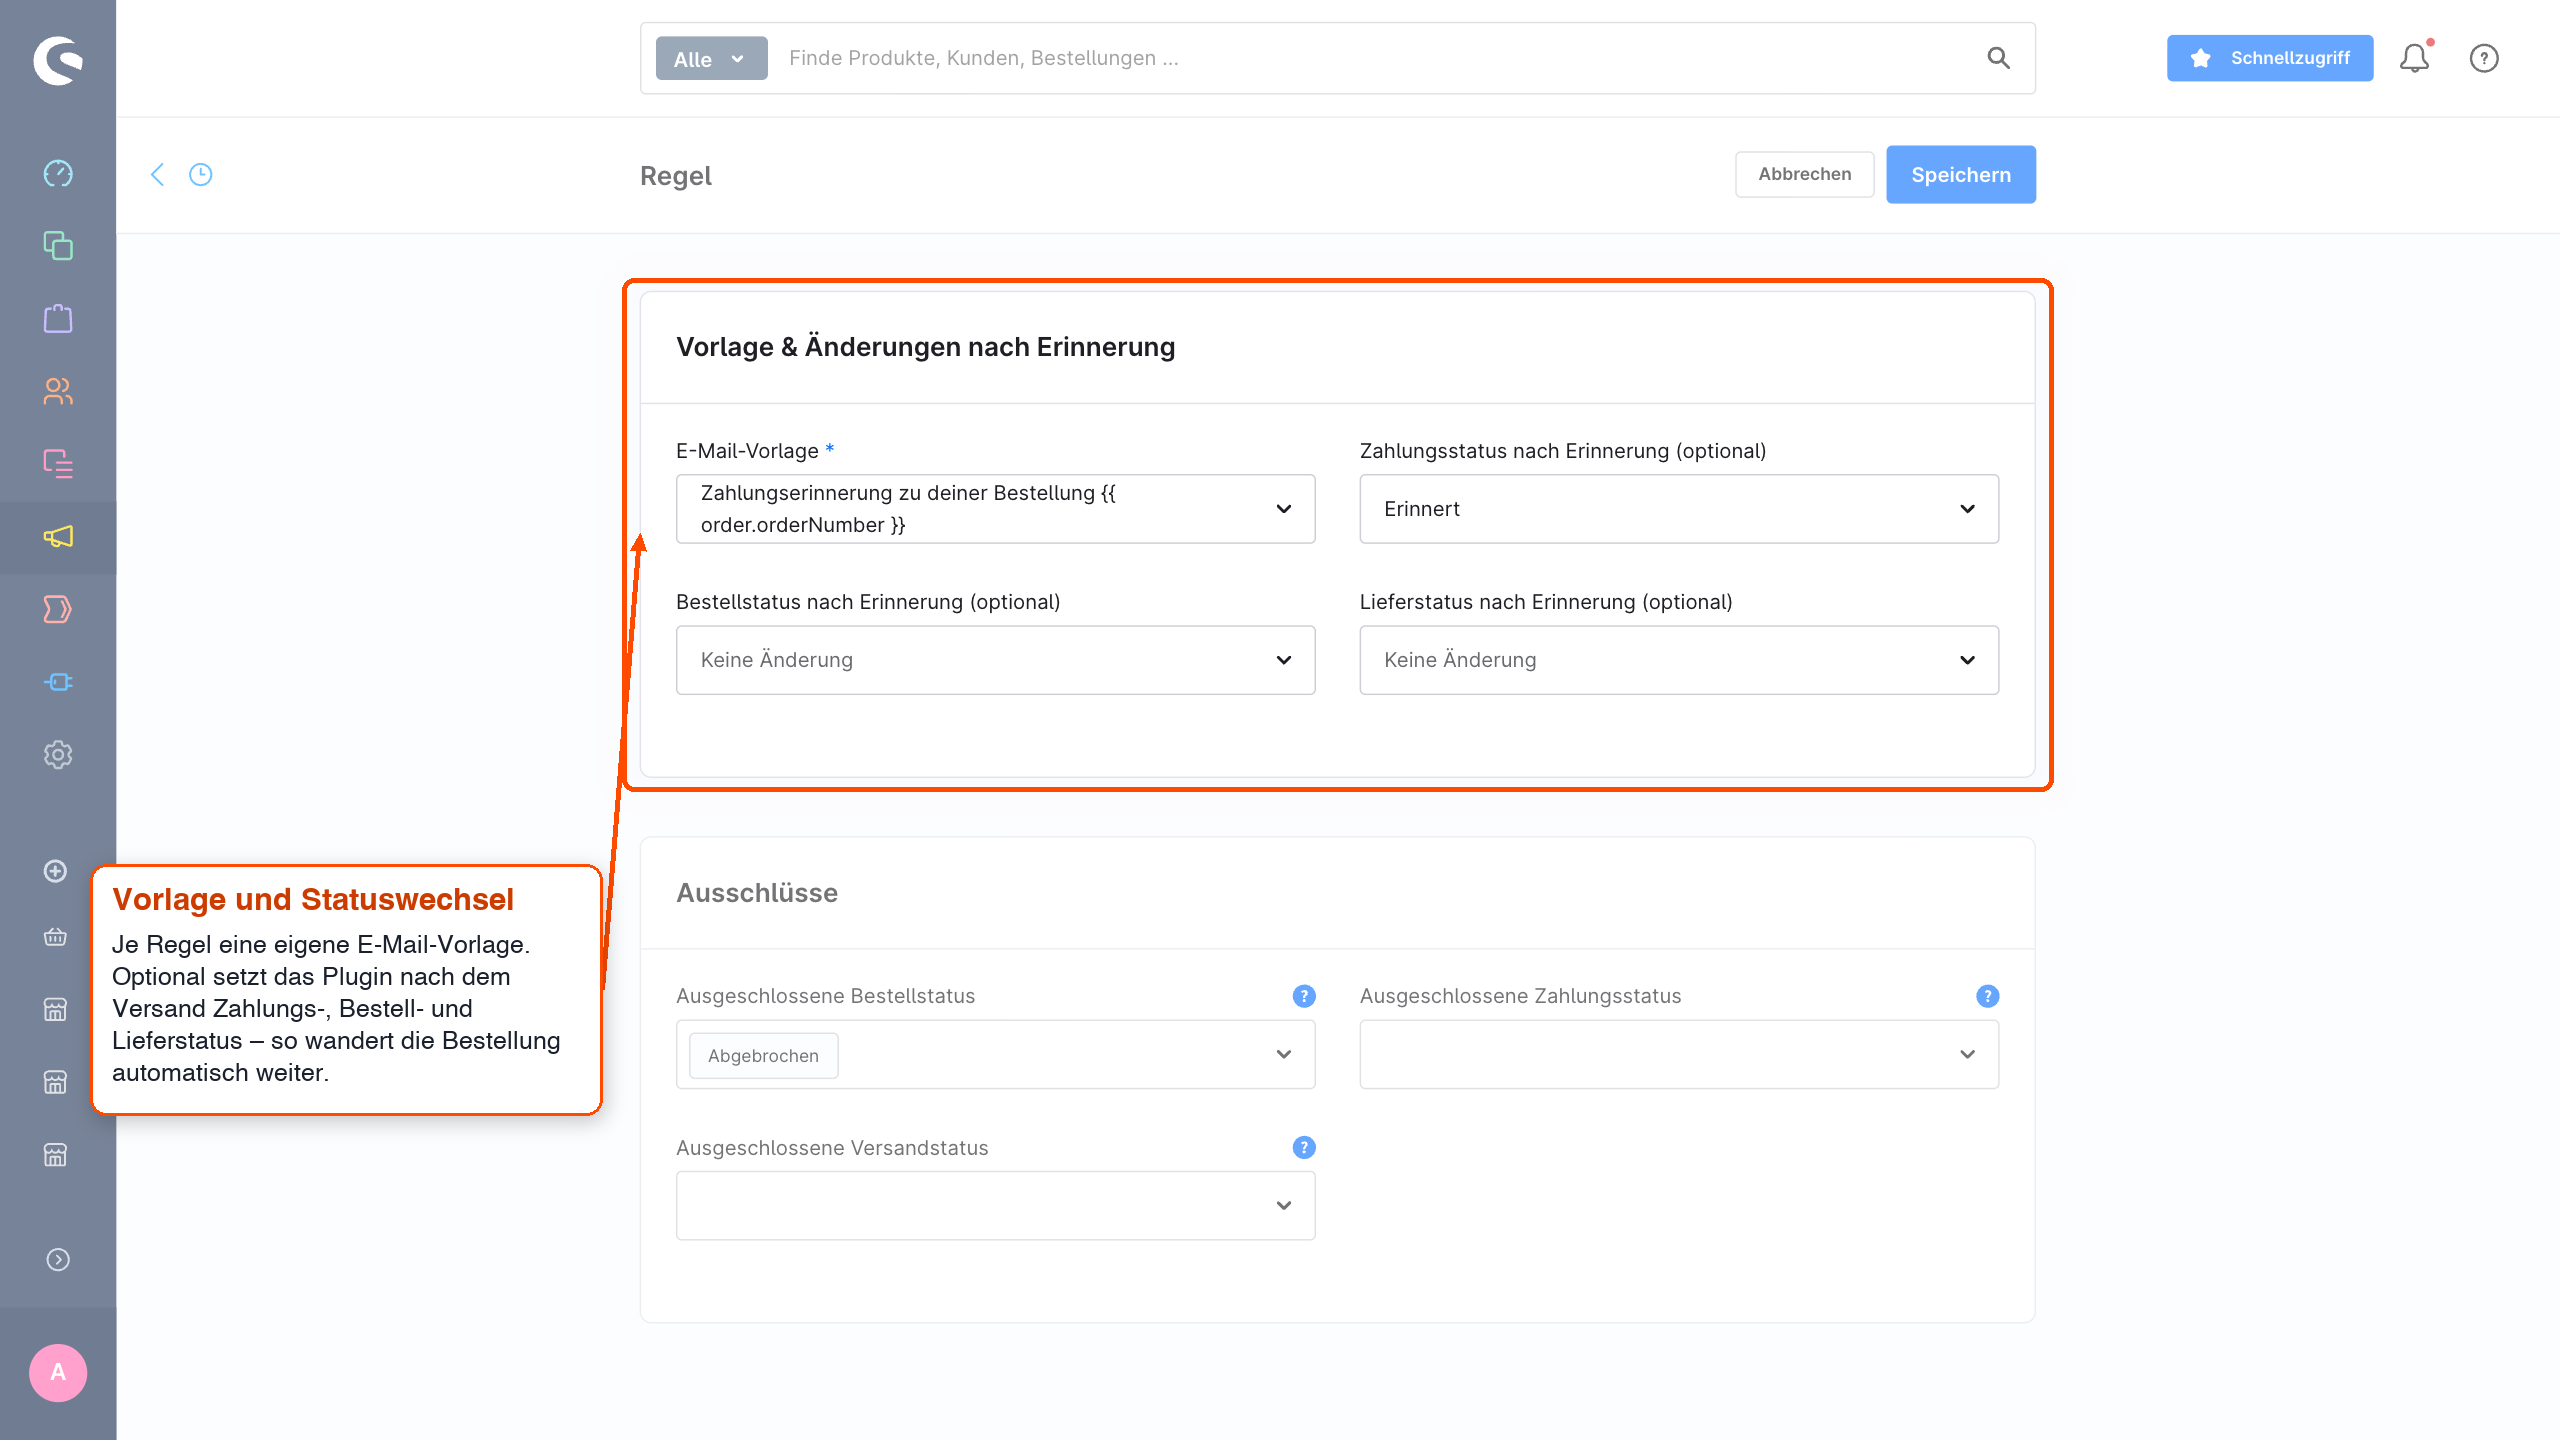The image size is (2560, 1440).
Task: Open Bestellstatus nach Erinnerung dropdown
Action: [995, 660]
